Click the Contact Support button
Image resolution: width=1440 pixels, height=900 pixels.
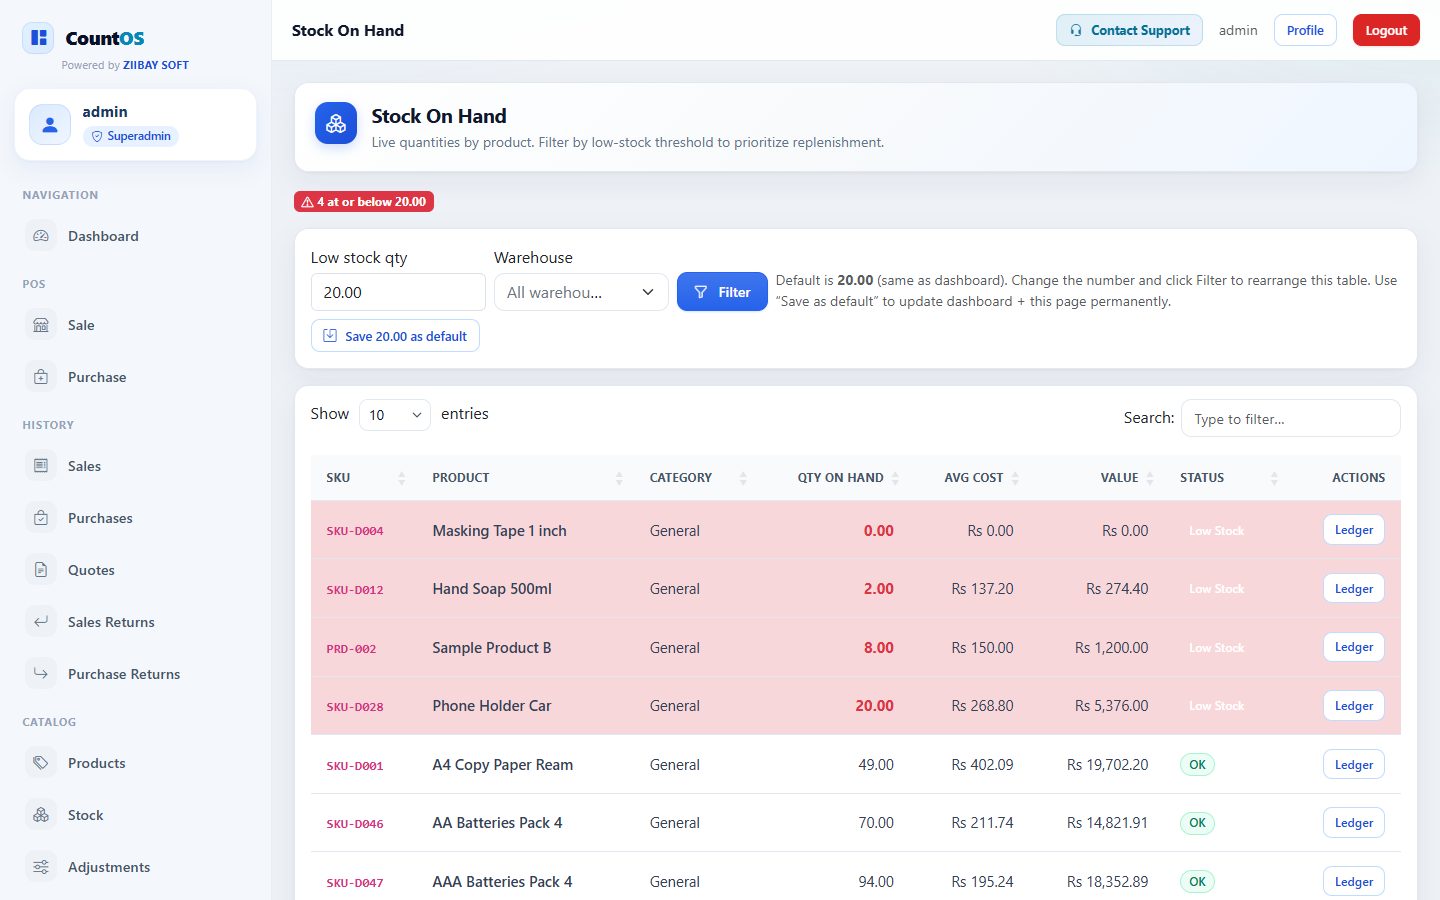pyautogui.click(x=1129, y=30)
